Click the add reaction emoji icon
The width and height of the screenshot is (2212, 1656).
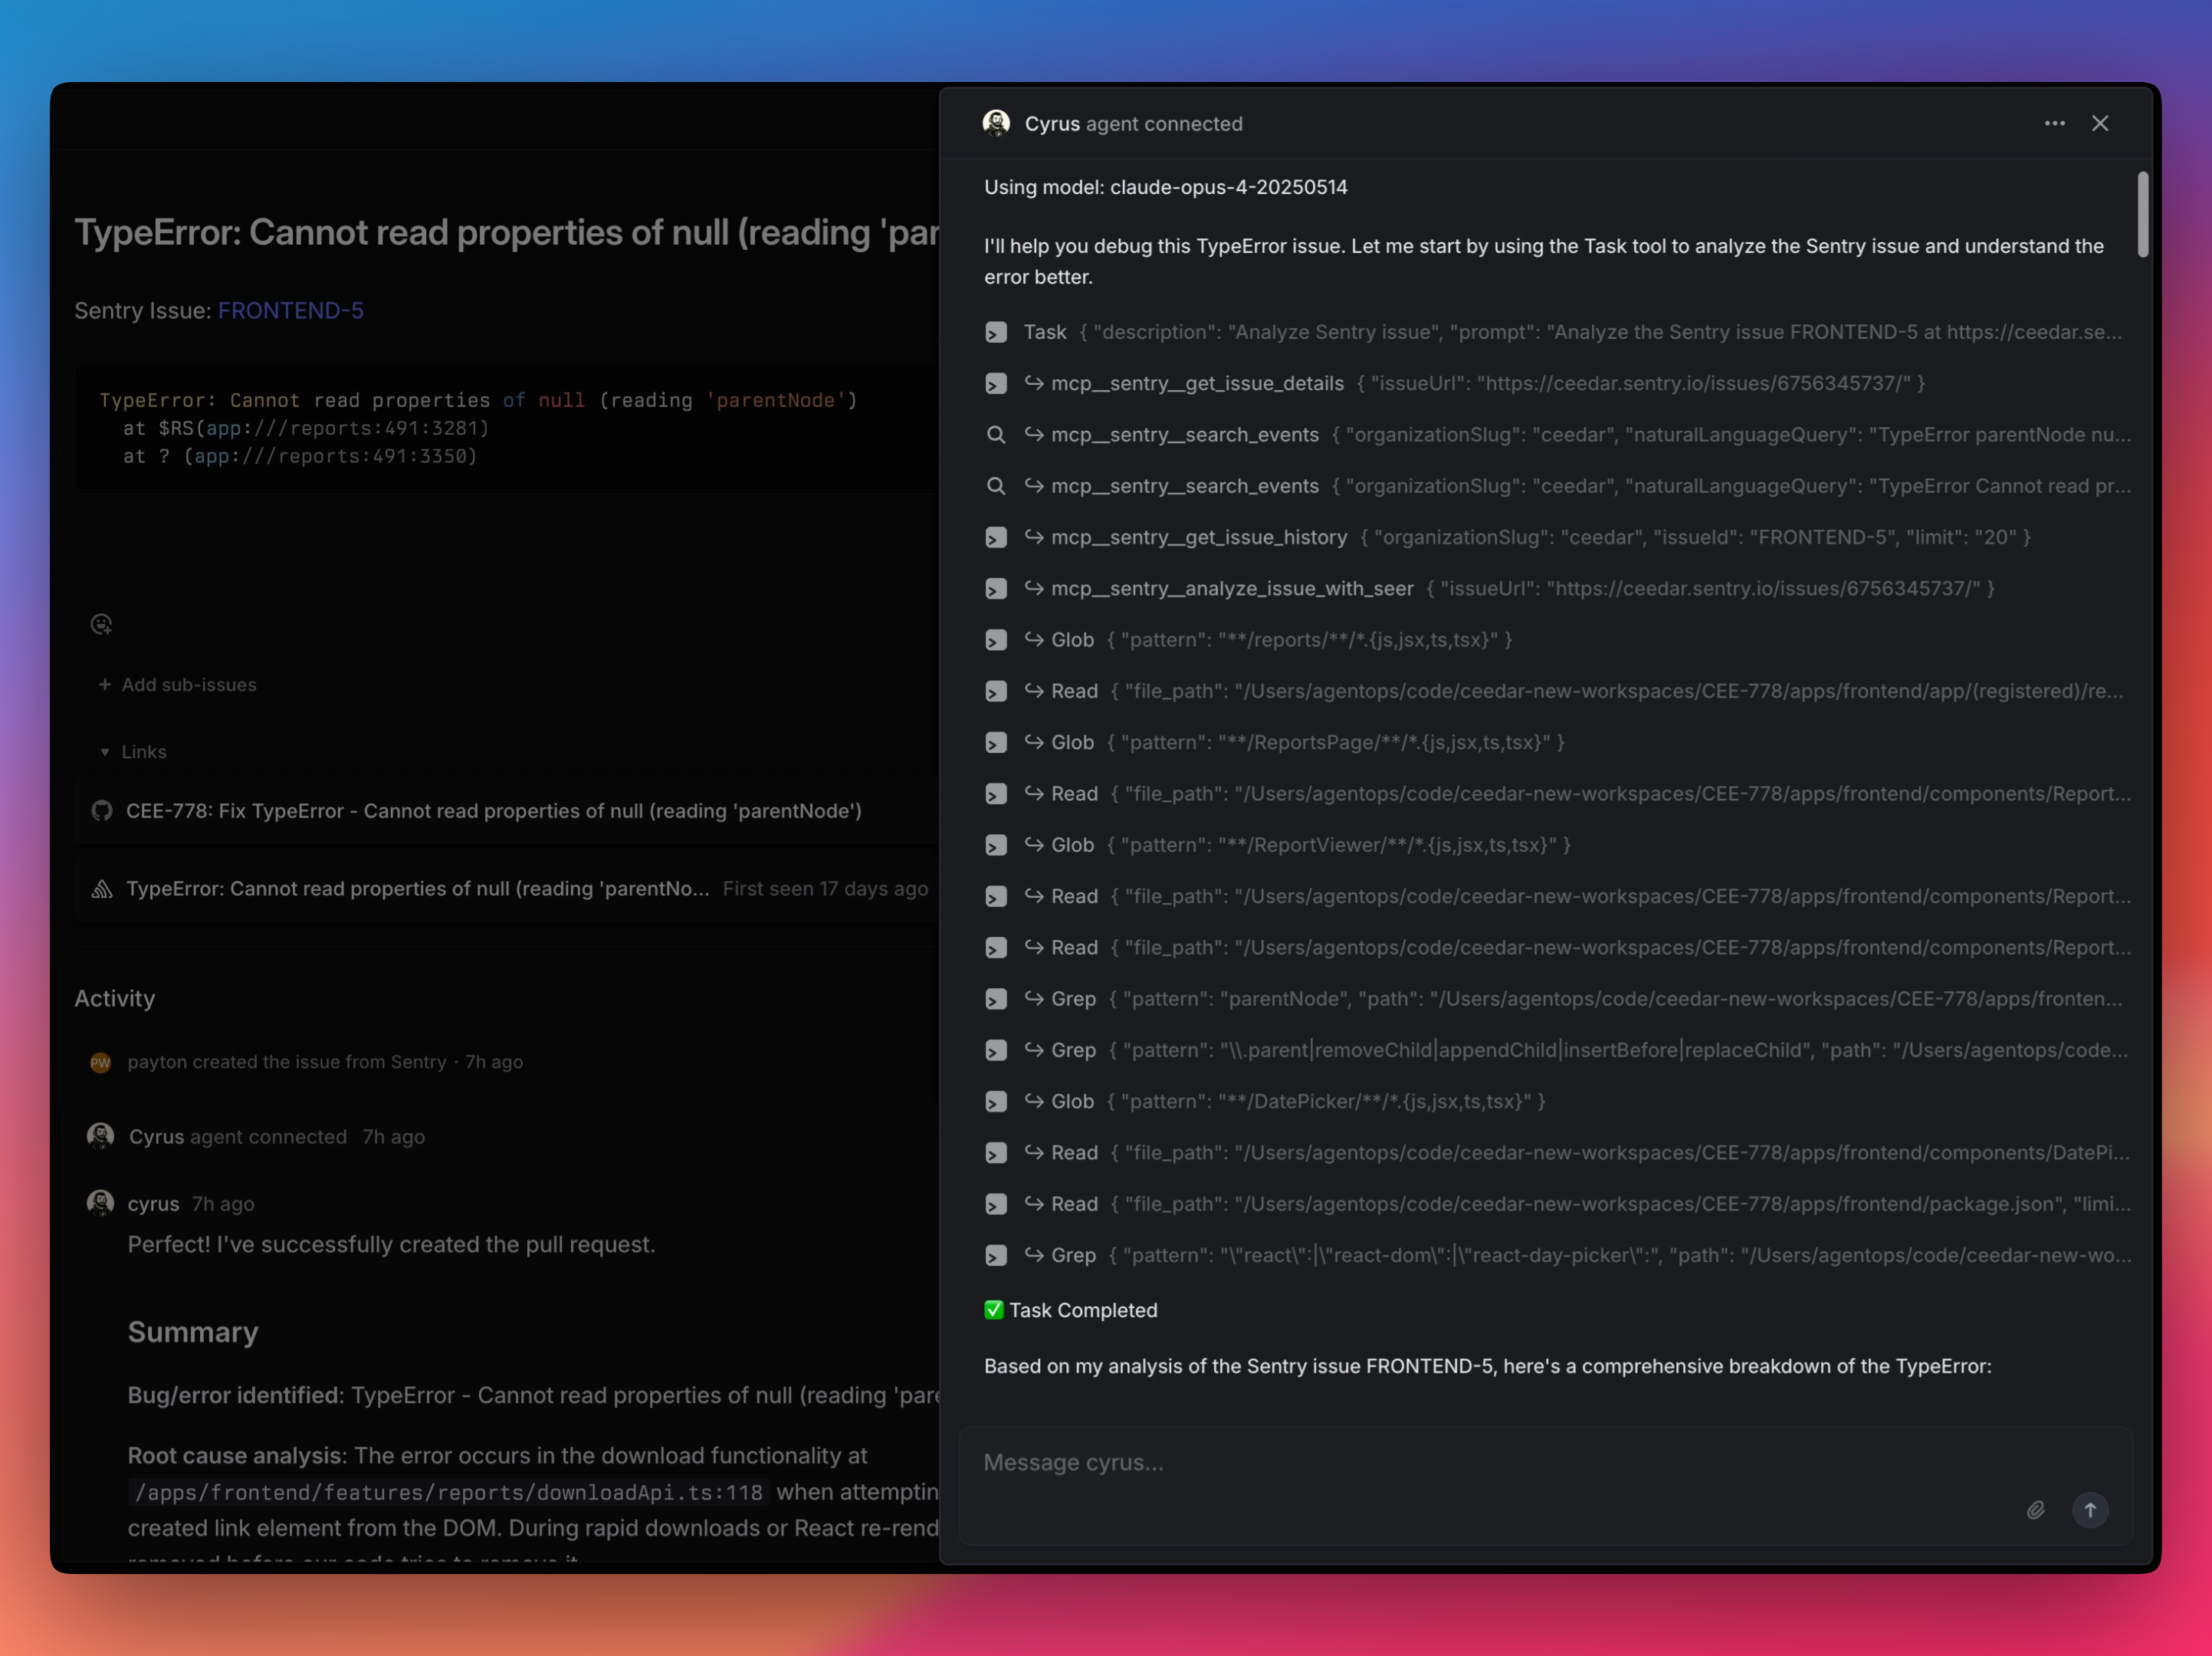pyautogui.click(x=101, y=625)
